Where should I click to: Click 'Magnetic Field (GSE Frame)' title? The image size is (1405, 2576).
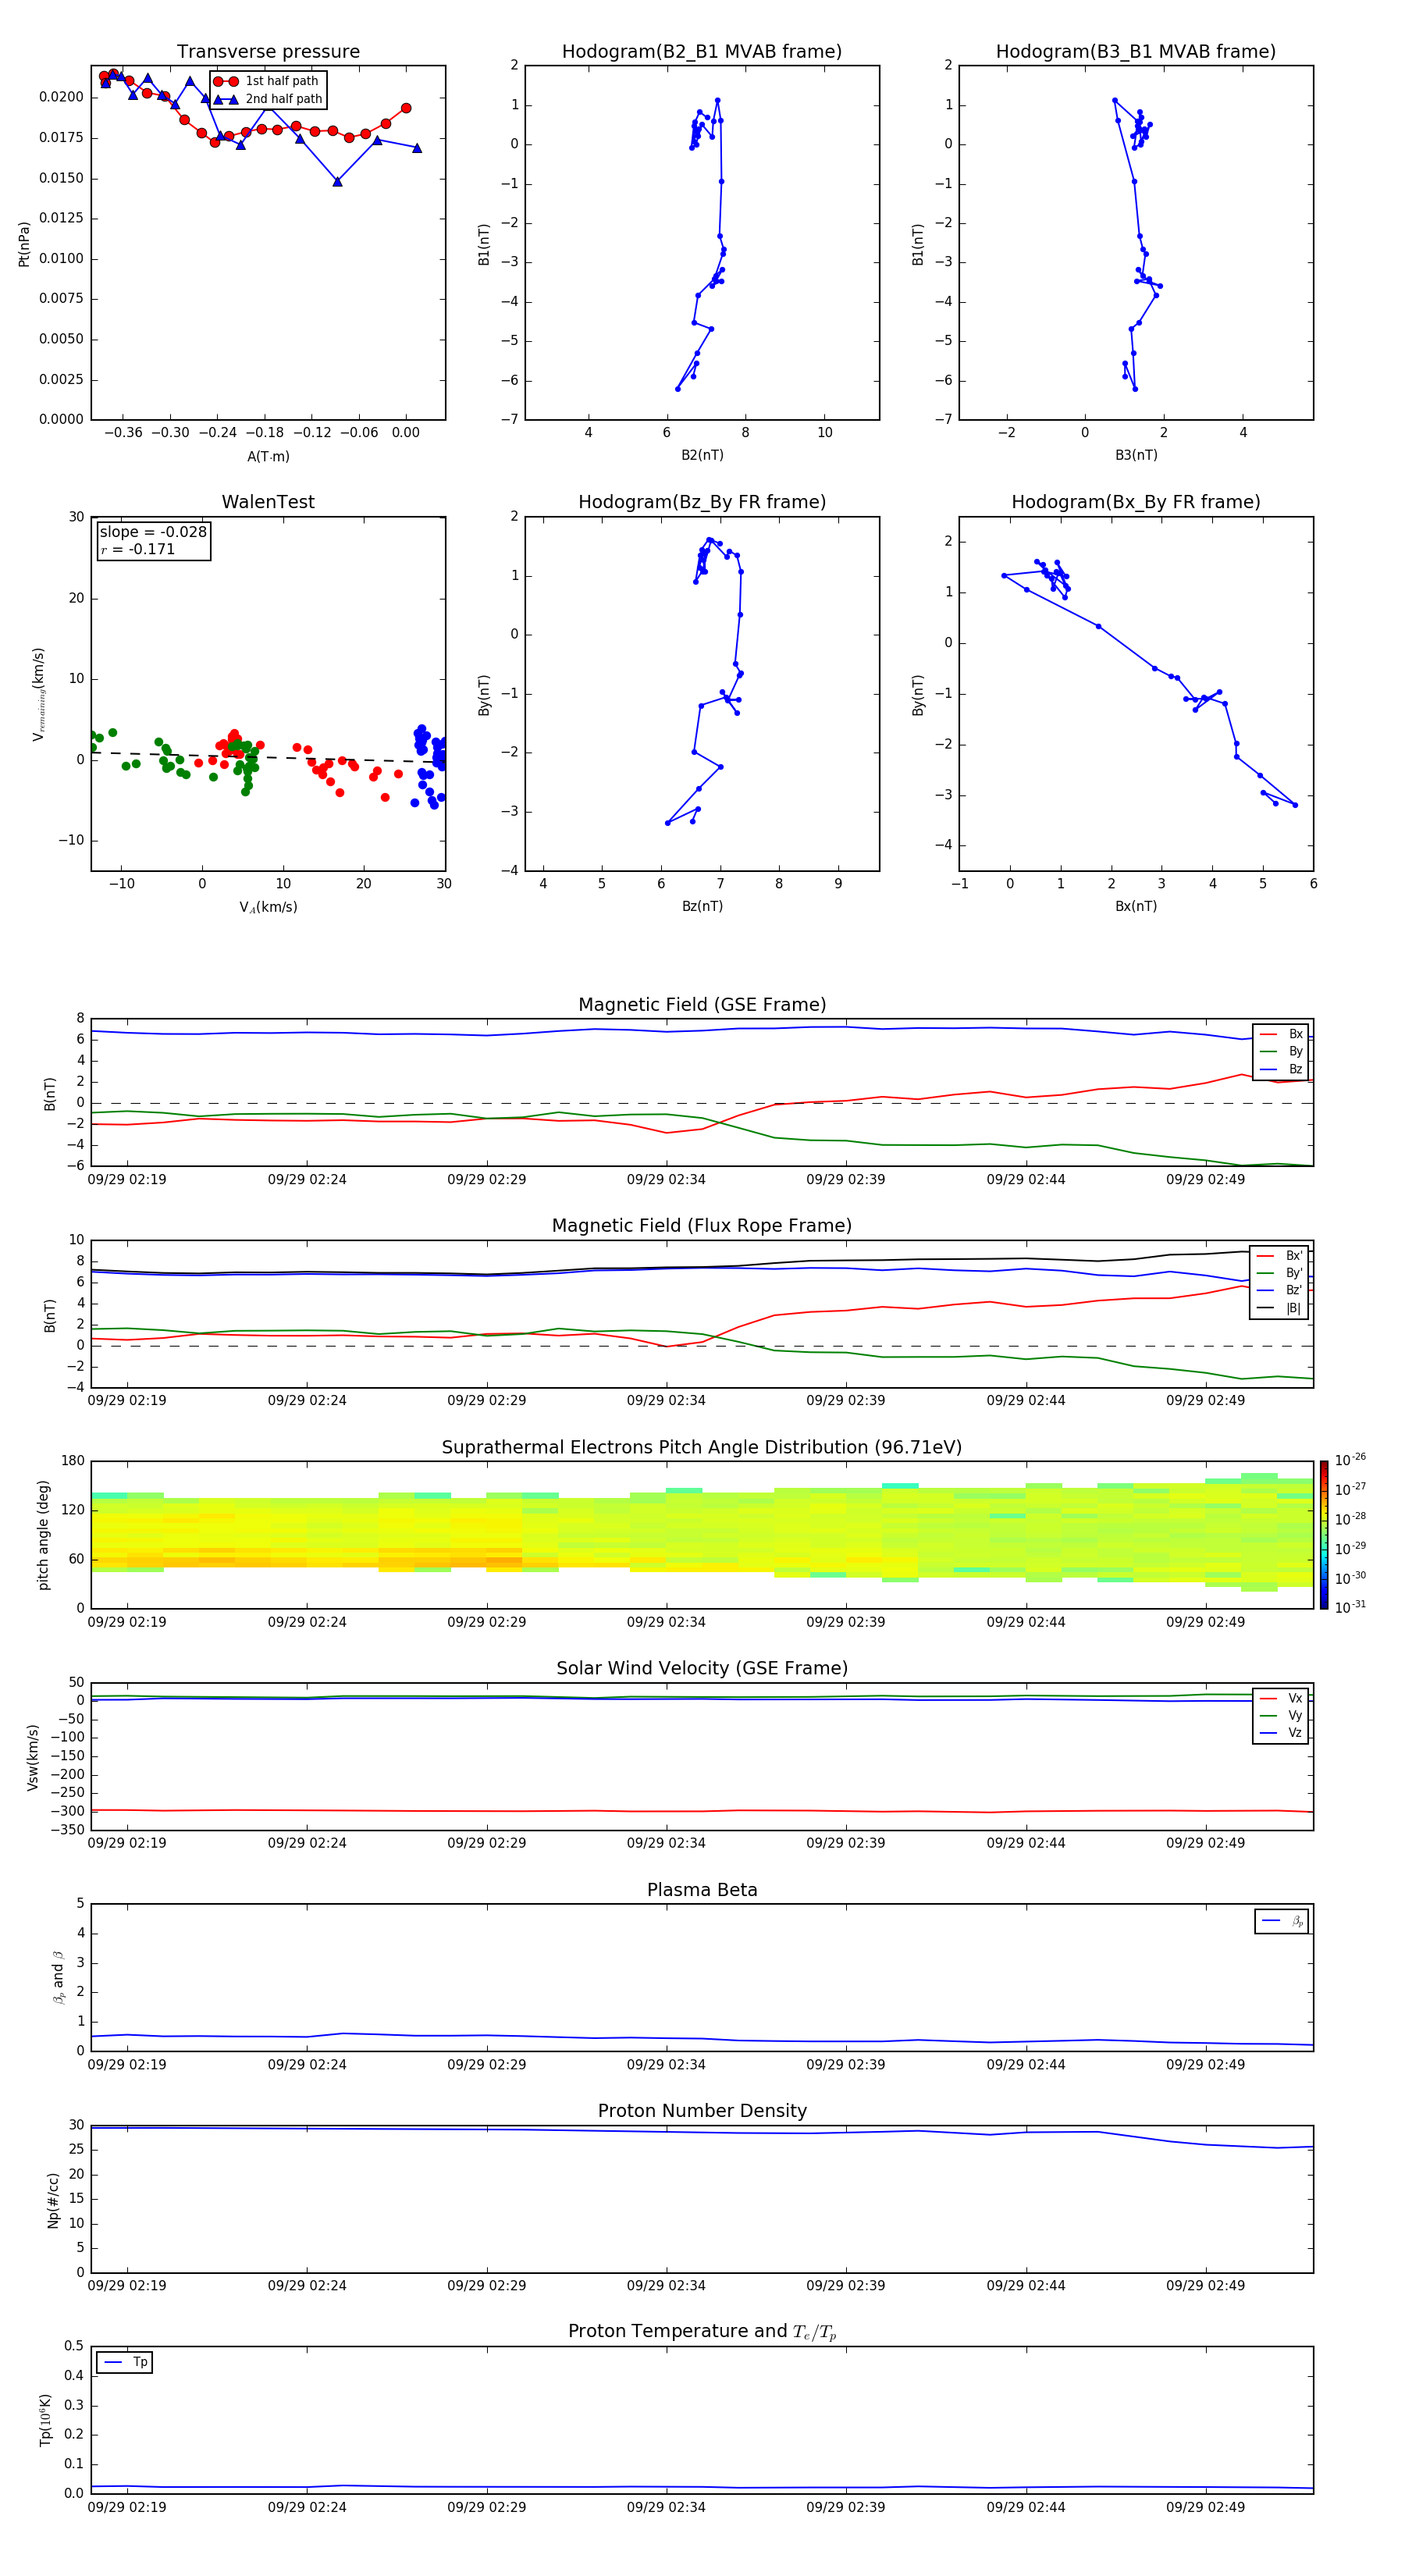coord(702,1005)
